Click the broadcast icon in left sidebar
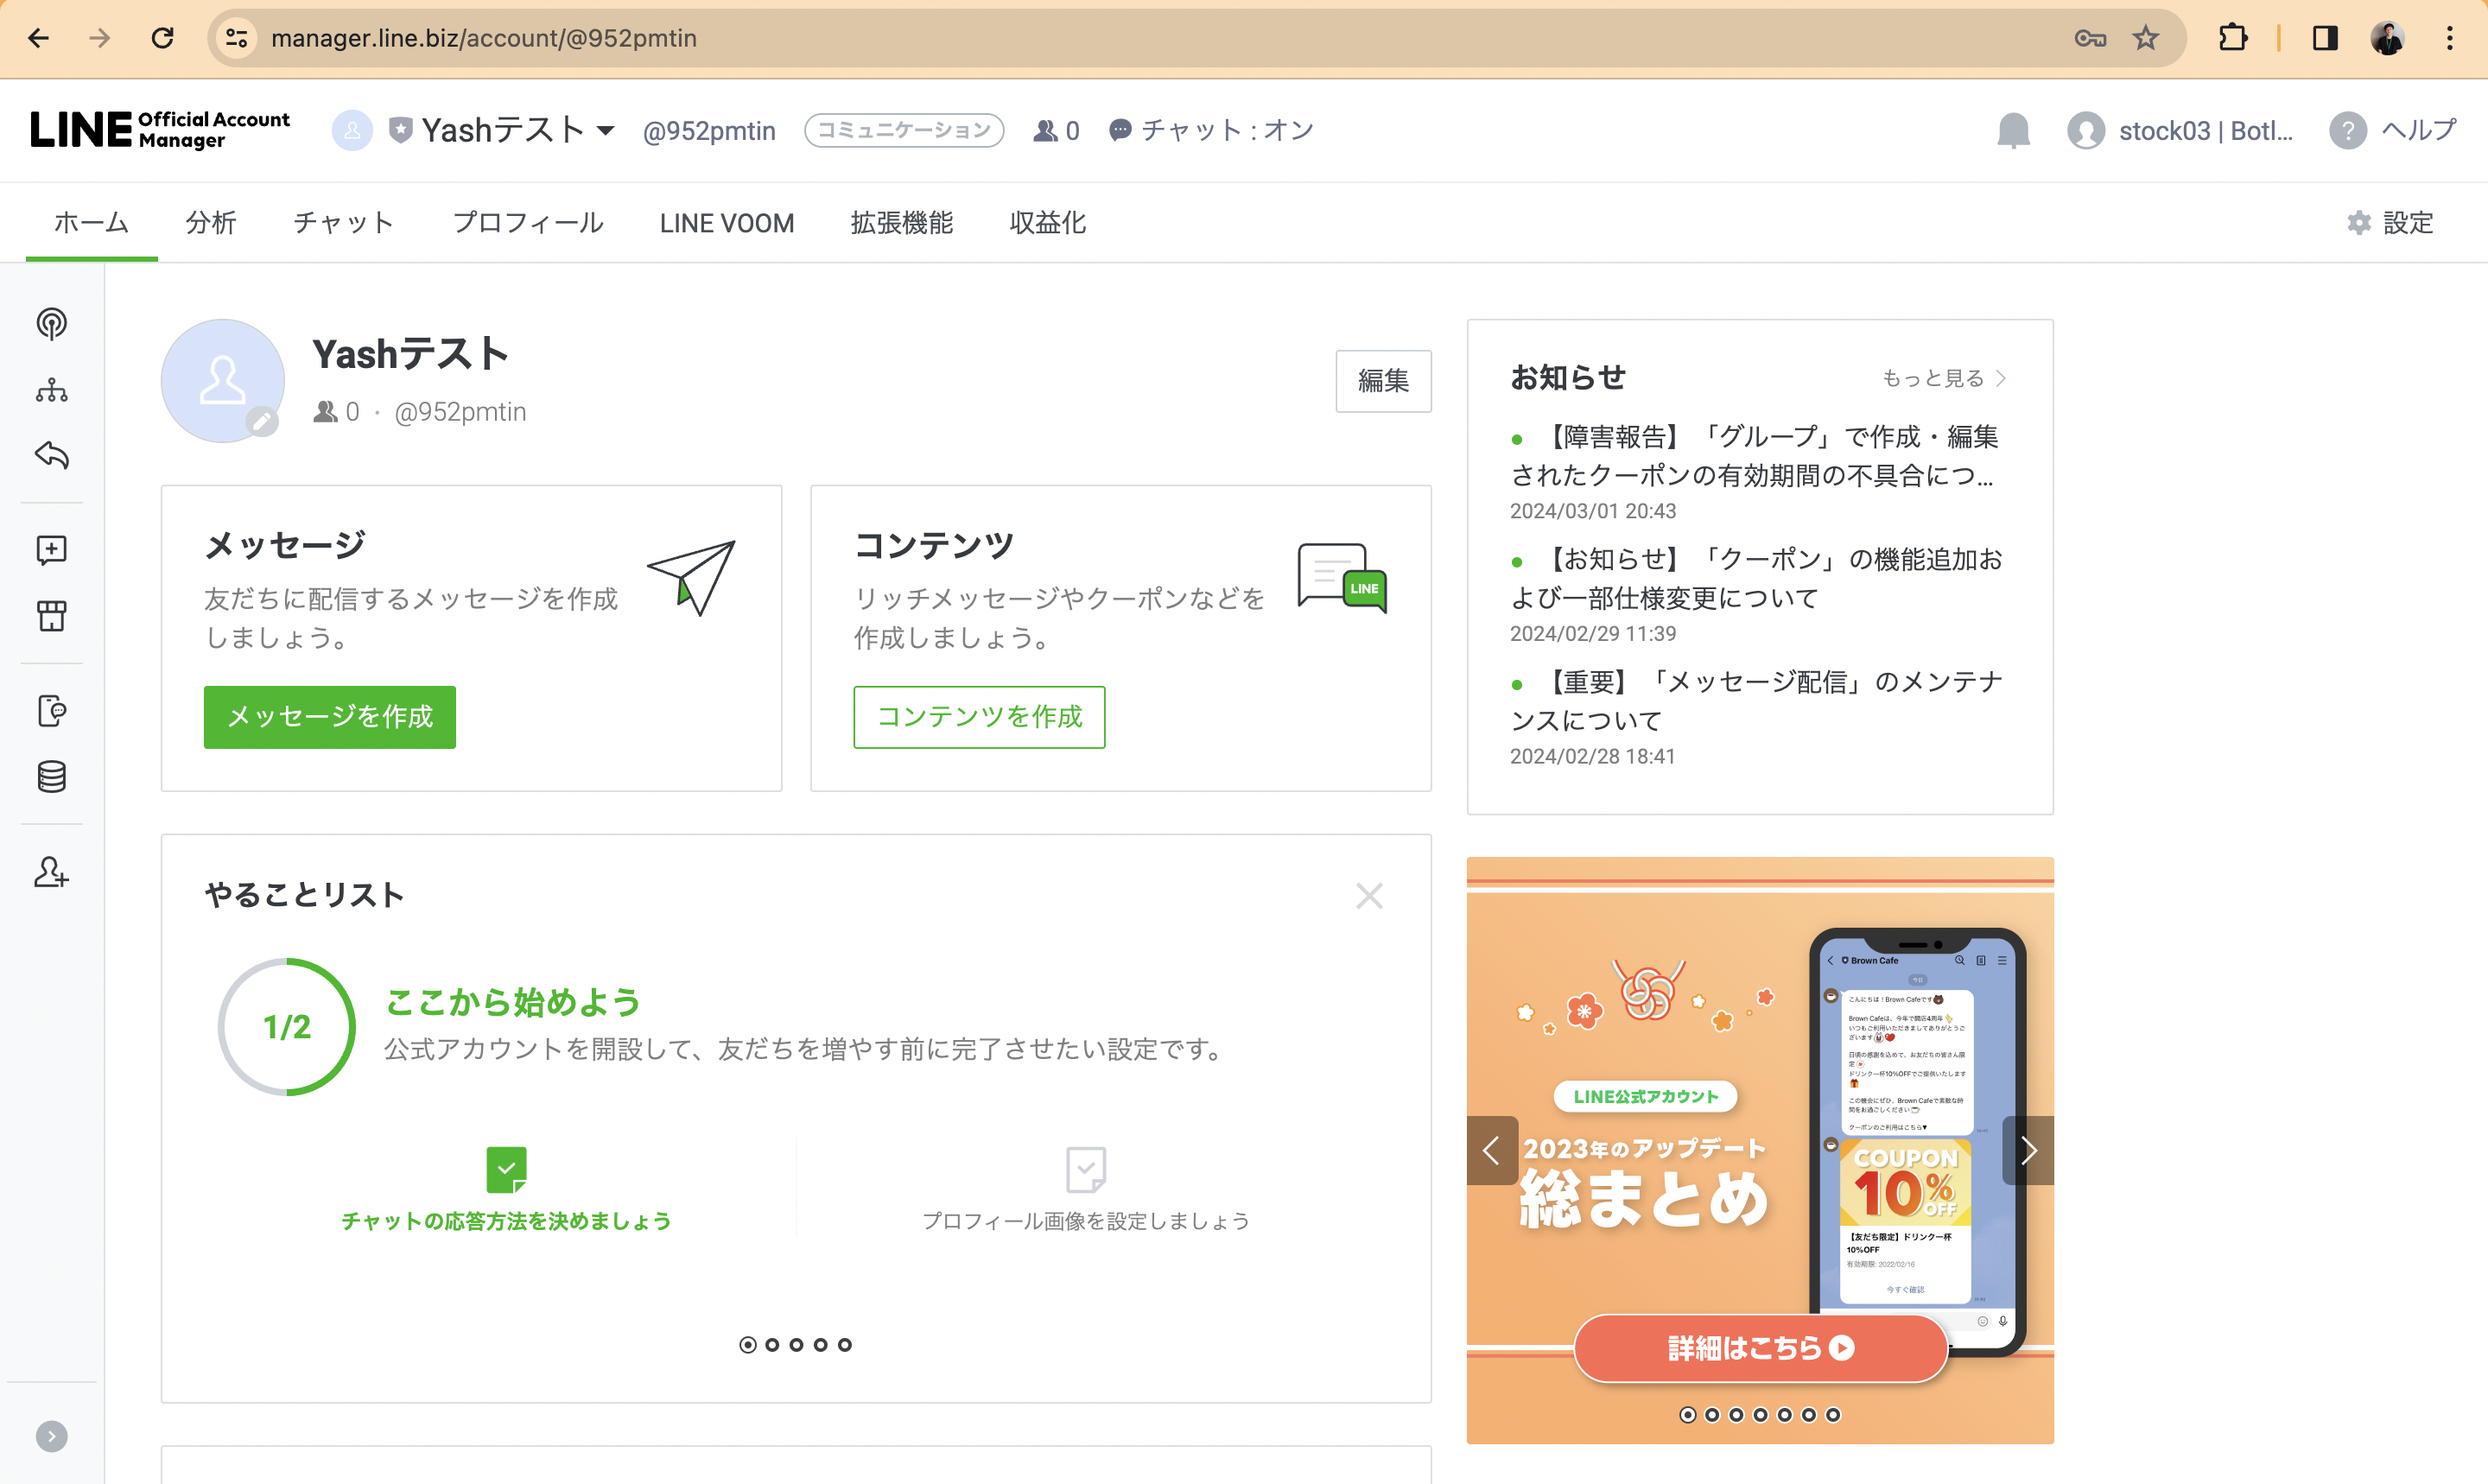 click(51, 324)
